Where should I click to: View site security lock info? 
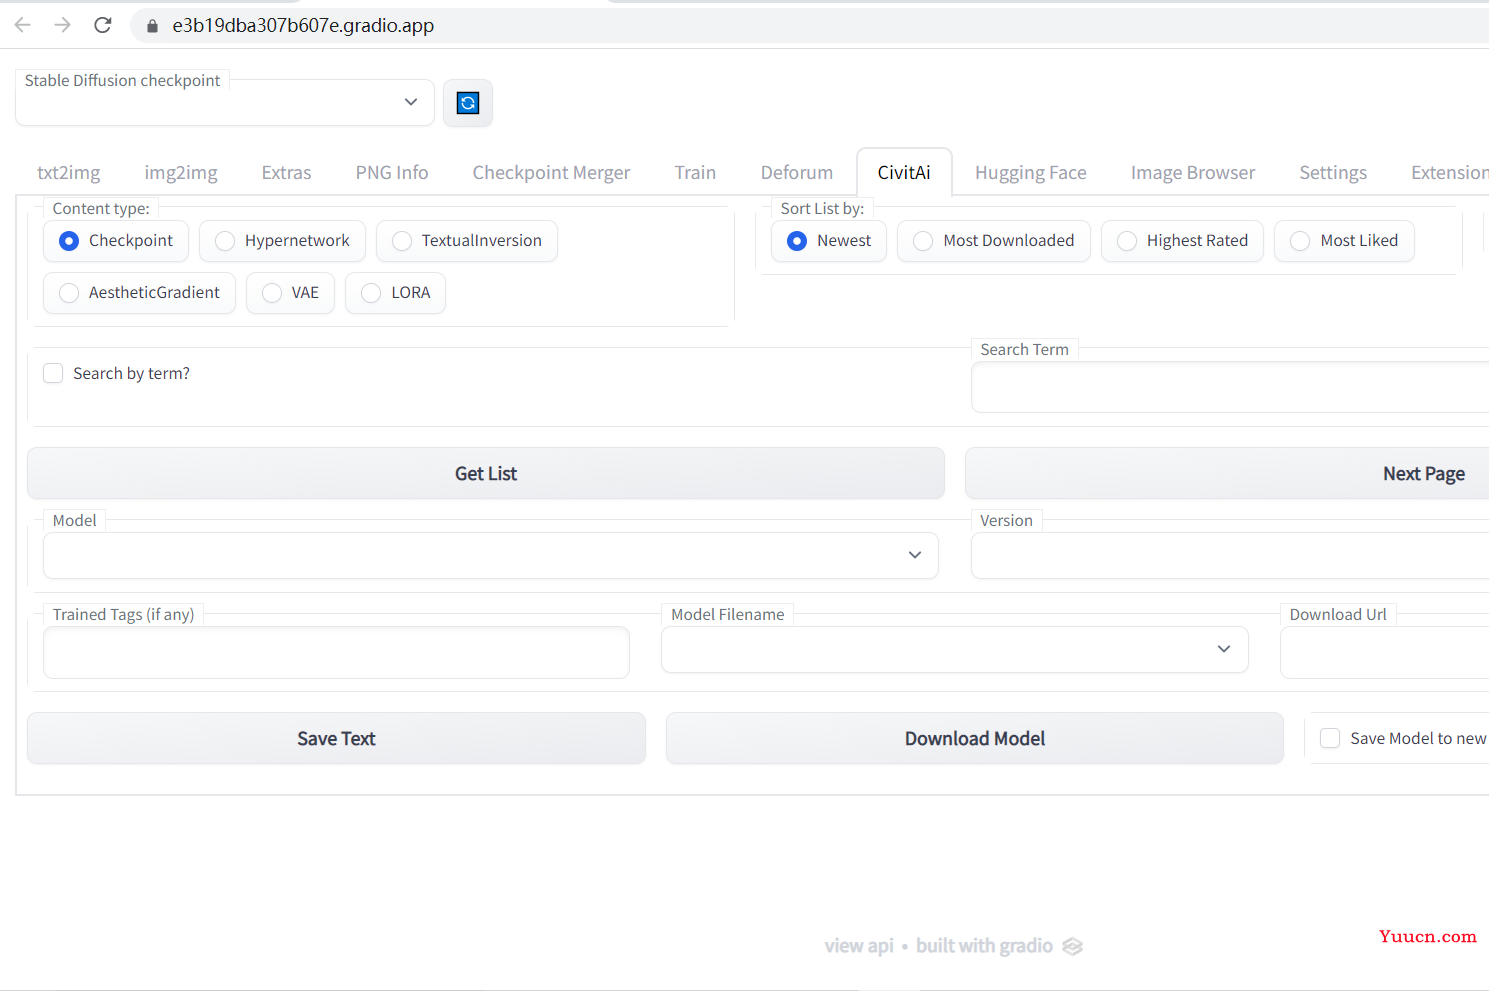click(152, 26)
